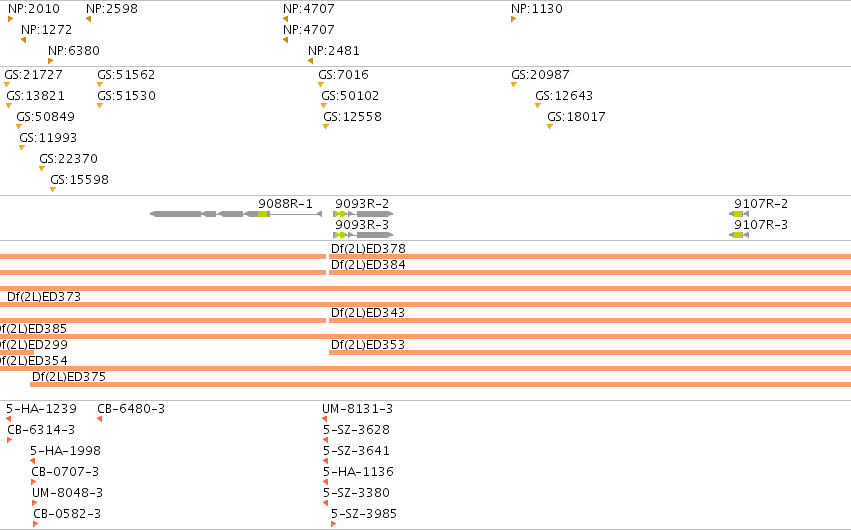This screenshot has width=851, height=530.
Task: Select the NP:2598 marker triangle
Action: (88, 19)
